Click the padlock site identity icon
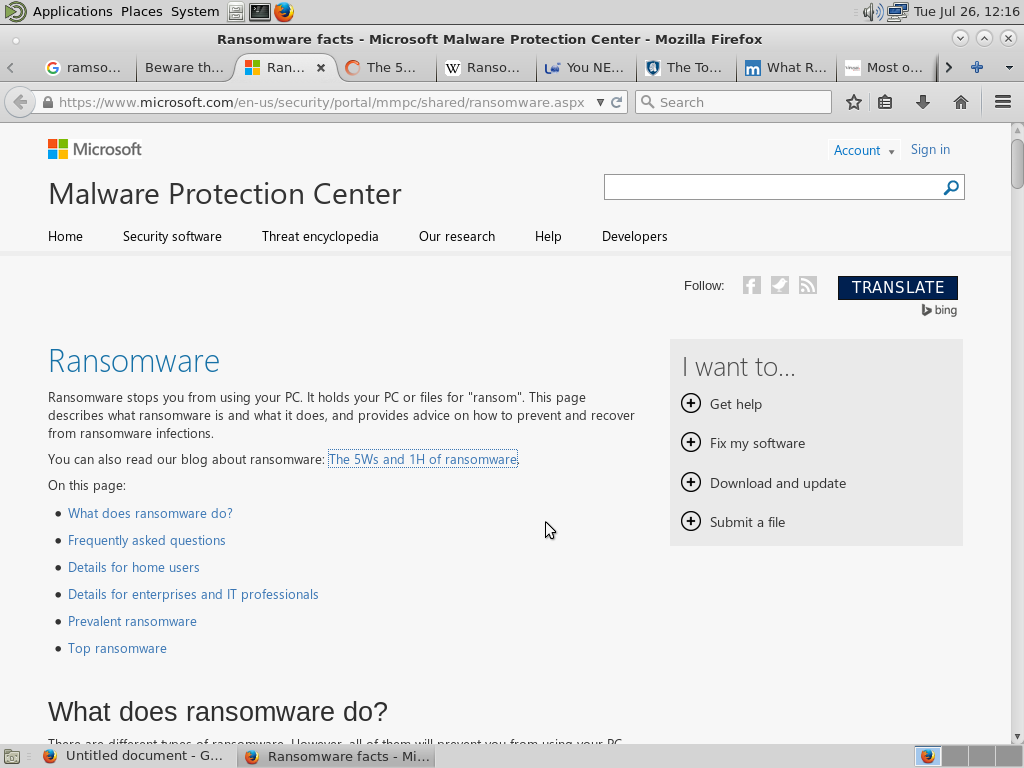 [48, 103]
